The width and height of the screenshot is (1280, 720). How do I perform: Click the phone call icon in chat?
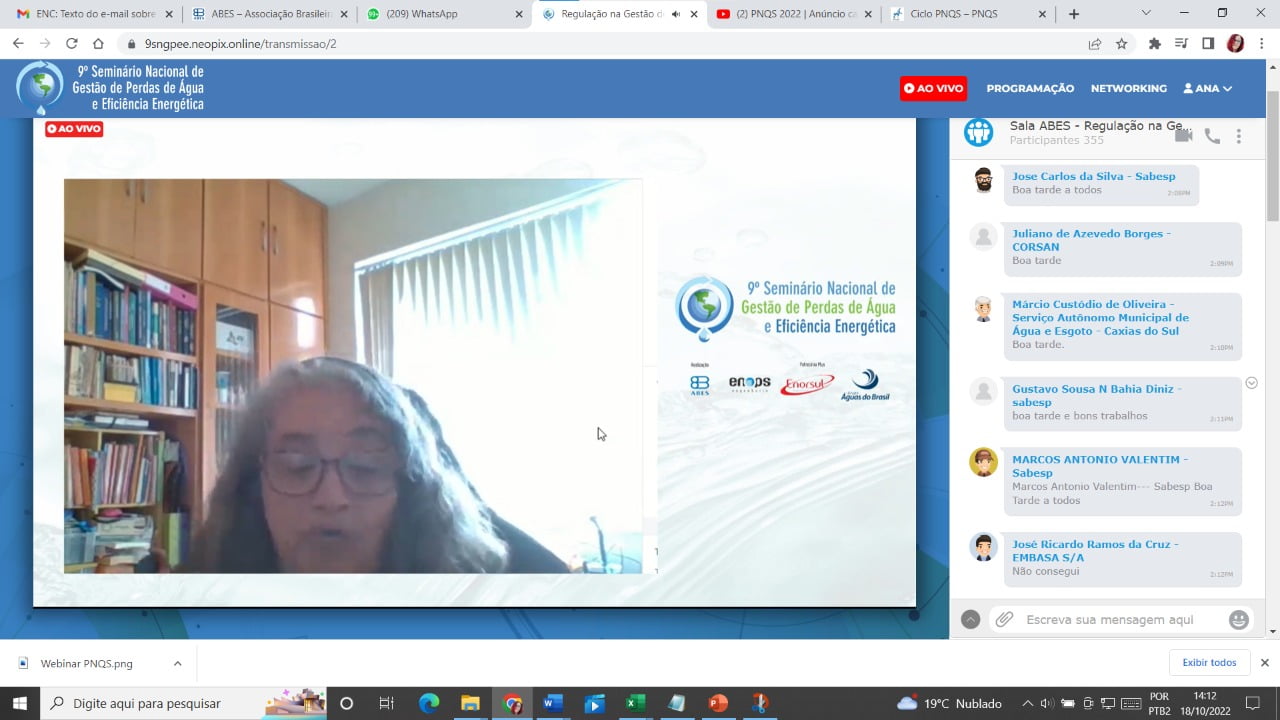[1212, 136]
